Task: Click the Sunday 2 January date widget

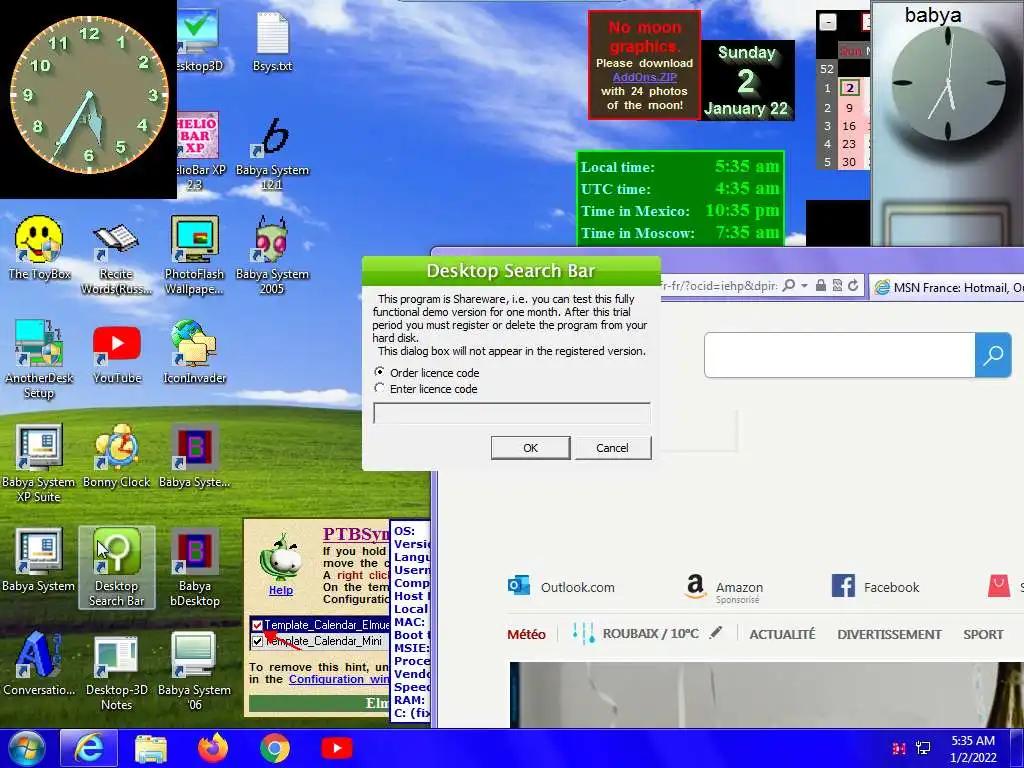Action: tap(746, 80)
